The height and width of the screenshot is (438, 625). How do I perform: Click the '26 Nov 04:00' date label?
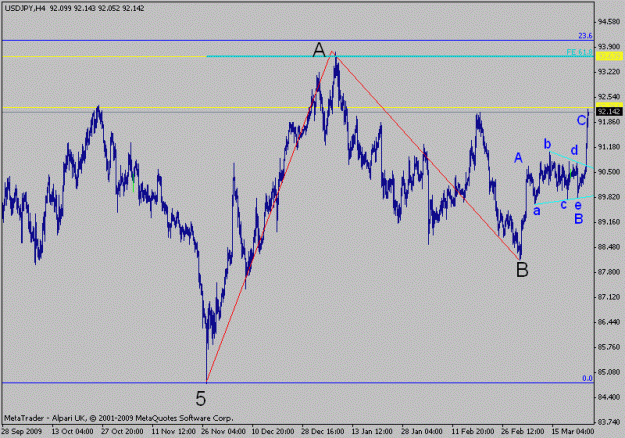pyautogui.click(x=223, y=431)
